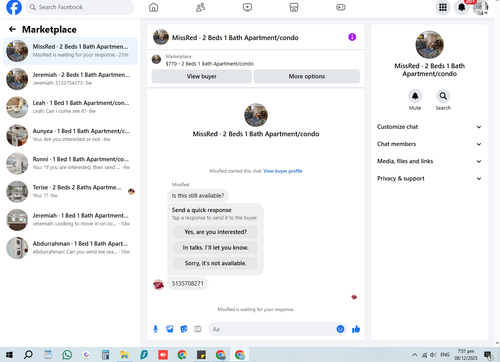Viewport: 500px width, 362px height.
Task: Click the seen indicator avatar
Action: pos(354,297)
